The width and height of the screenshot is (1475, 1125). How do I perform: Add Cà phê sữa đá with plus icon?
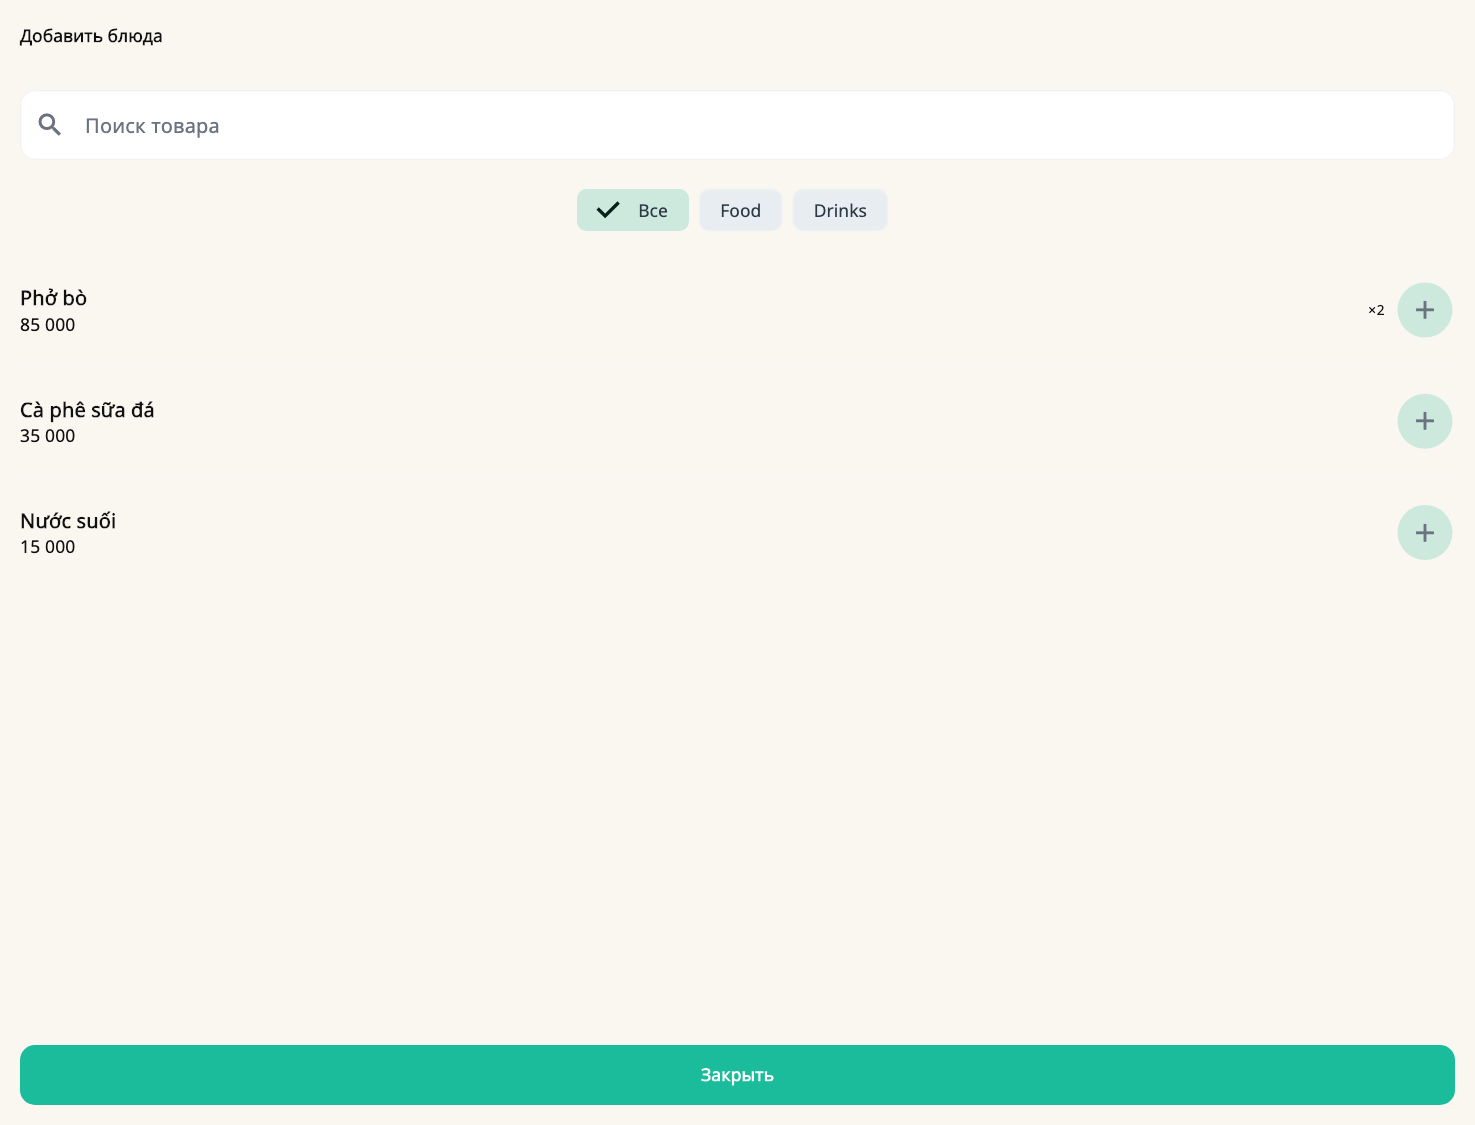coord(1424,421)
